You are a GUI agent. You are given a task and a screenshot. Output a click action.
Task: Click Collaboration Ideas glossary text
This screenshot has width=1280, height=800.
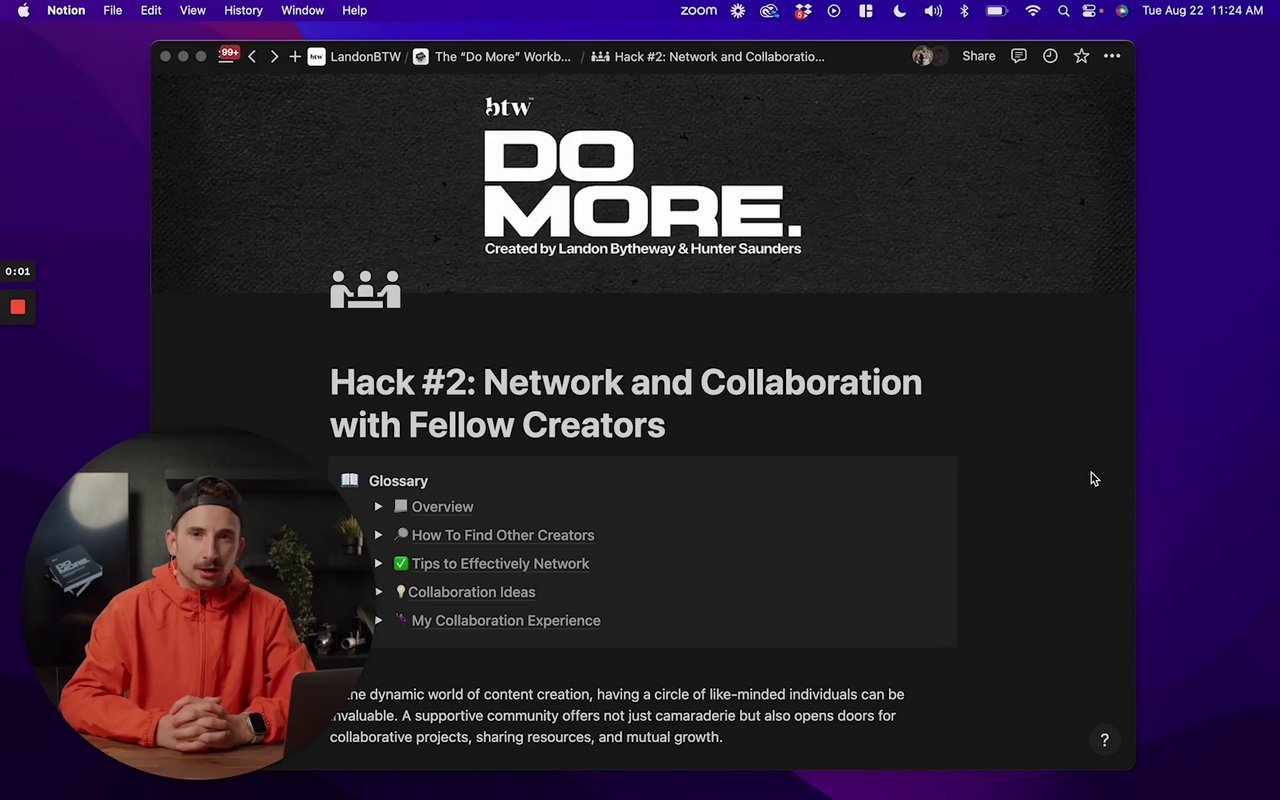coord(471,592)
